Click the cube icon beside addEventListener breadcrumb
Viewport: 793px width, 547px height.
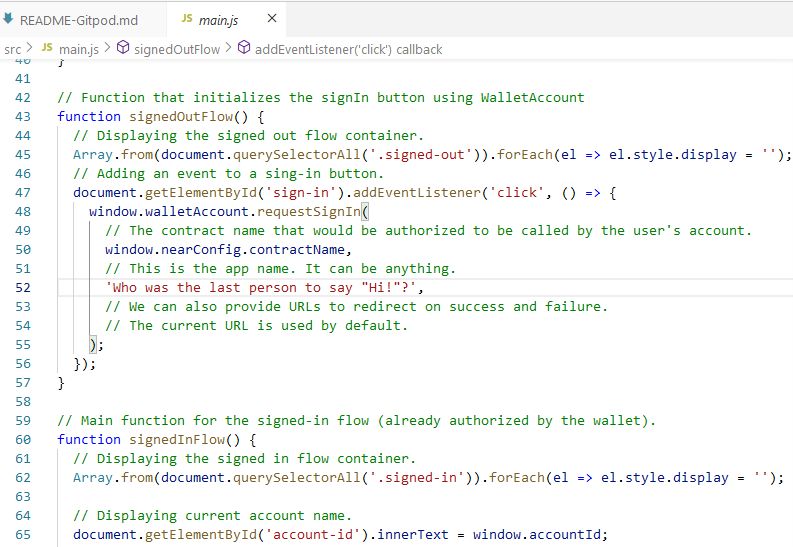(245, 49)
